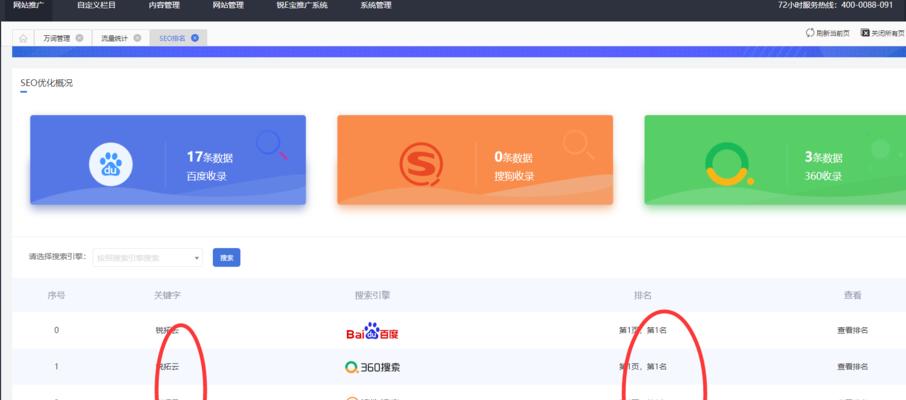
Task: Click the 关闭所有页 X icon
Action: click(865, 33)
